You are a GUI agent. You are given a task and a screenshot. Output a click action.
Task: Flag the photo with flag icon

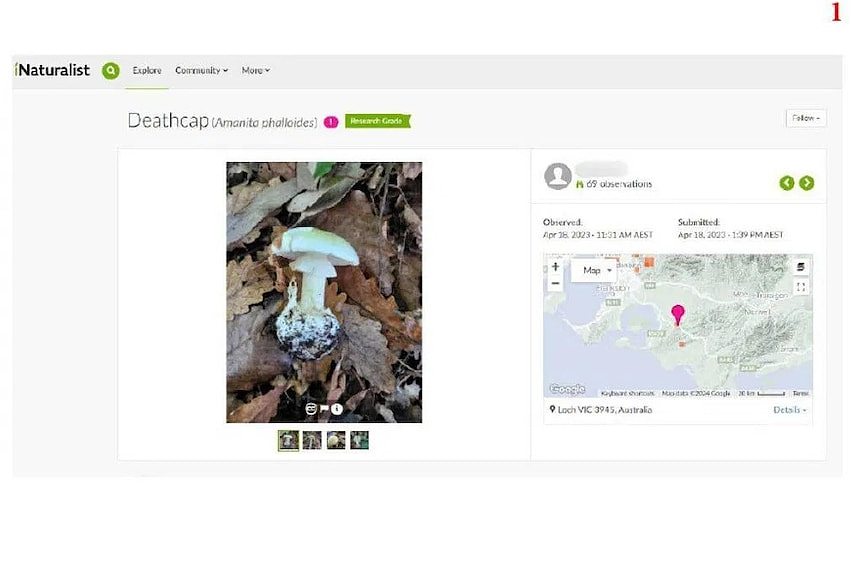pyautogui.click(x=324, y=409)
